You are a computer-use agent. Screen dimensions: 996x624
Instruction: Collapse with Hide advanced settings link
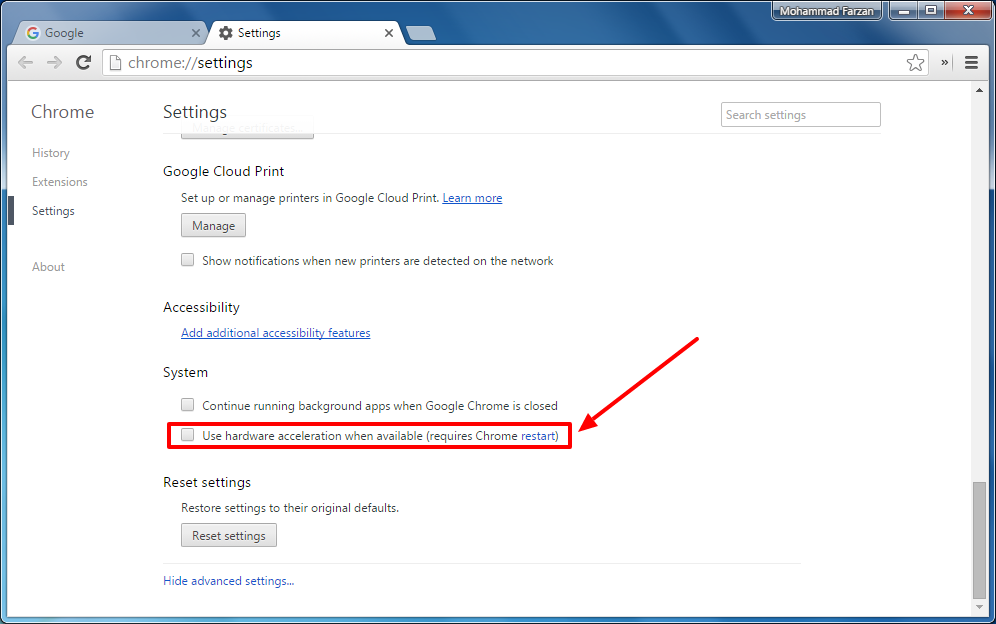[229, 581]
